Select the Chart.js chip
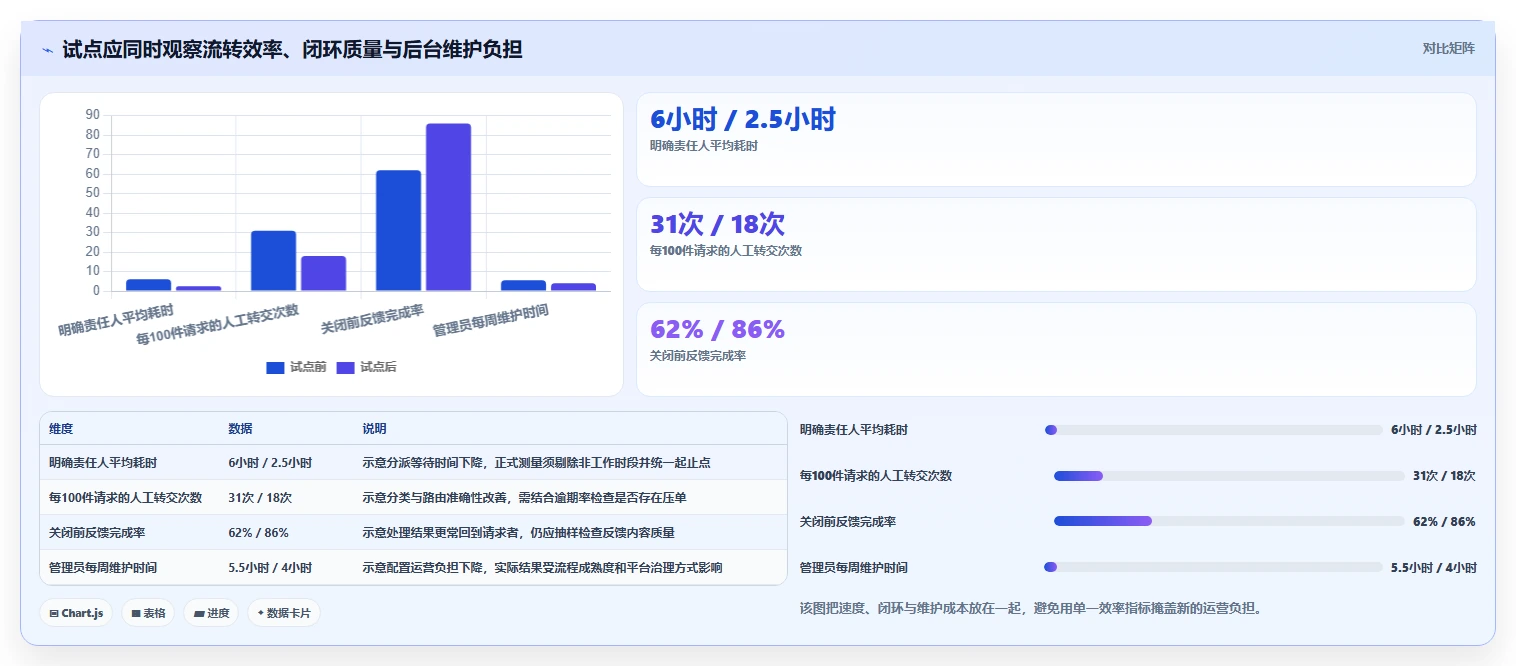This screenshot has height=666, width=1516. (76, 613)
